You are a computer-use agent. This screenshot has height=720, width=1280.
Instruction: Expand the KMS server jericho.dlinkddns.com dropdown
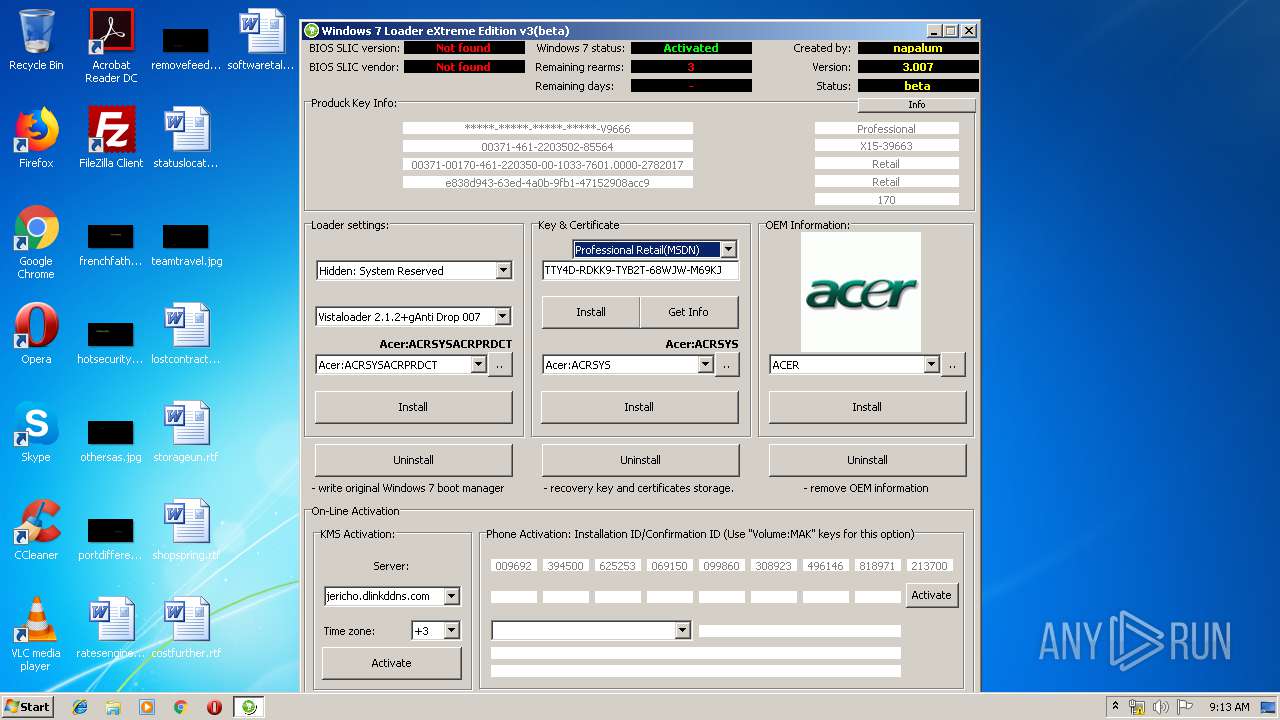(451, 596)
